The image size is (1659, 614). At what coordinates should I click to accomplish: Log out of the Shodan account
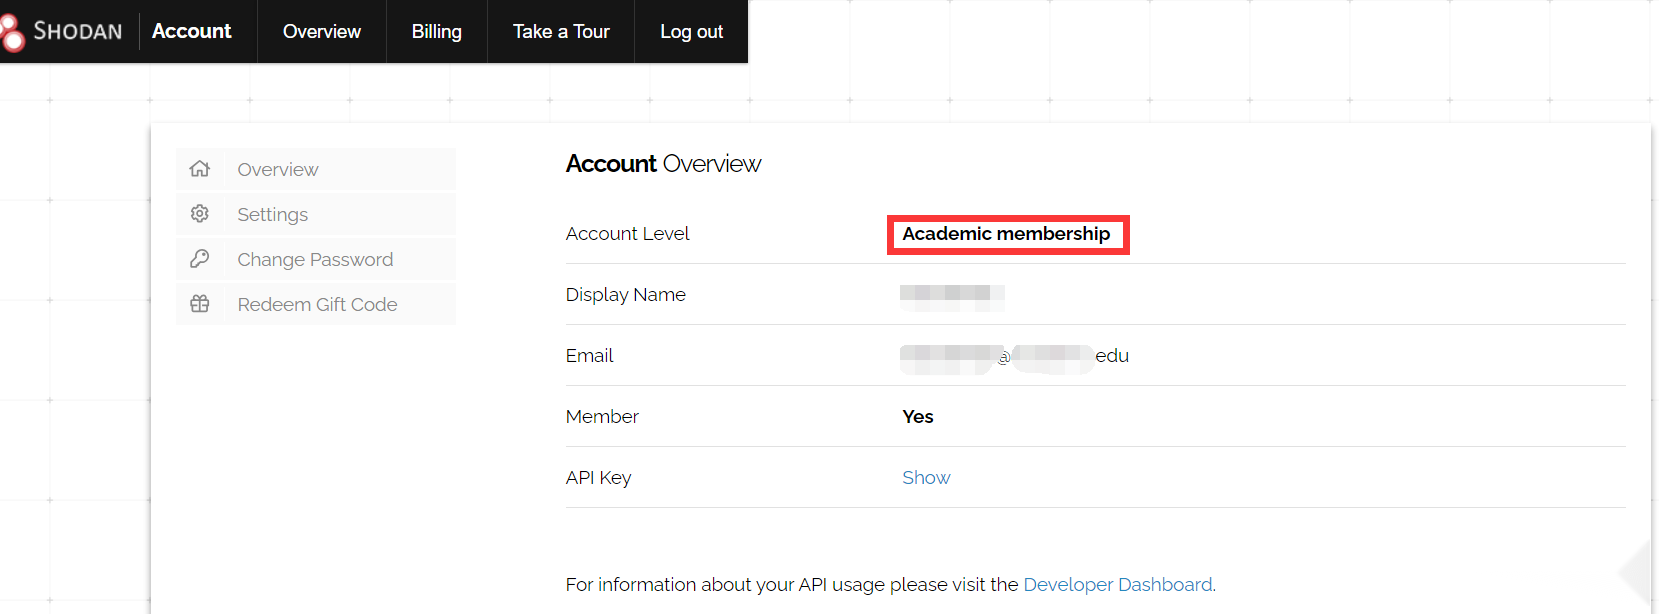click(x=691, y=31)
